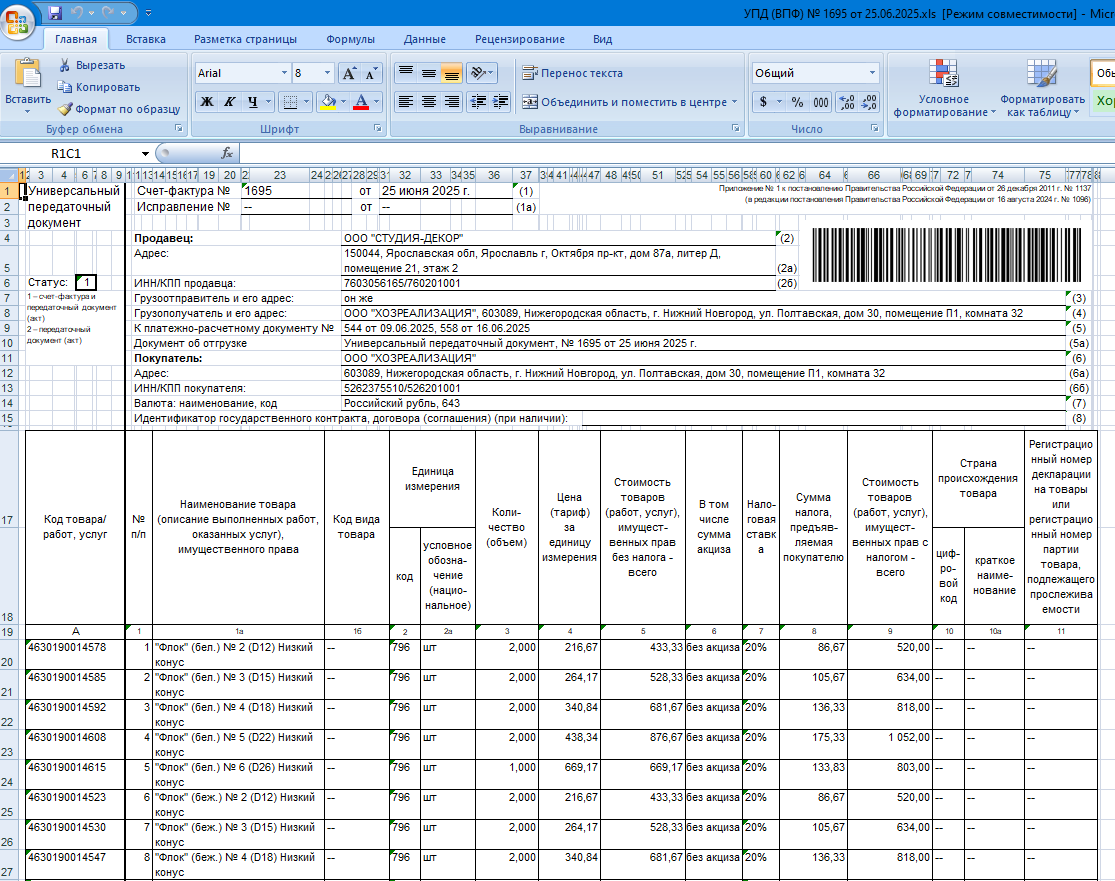Open the borders dropdown arrow
The image size is (1115, 881).
306,102
